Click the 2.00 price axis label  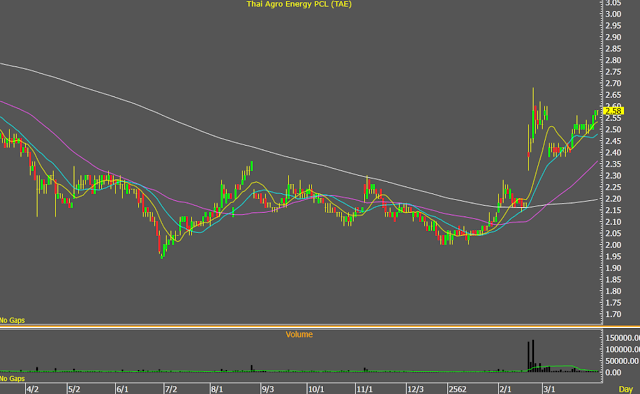tap(613, 245)
